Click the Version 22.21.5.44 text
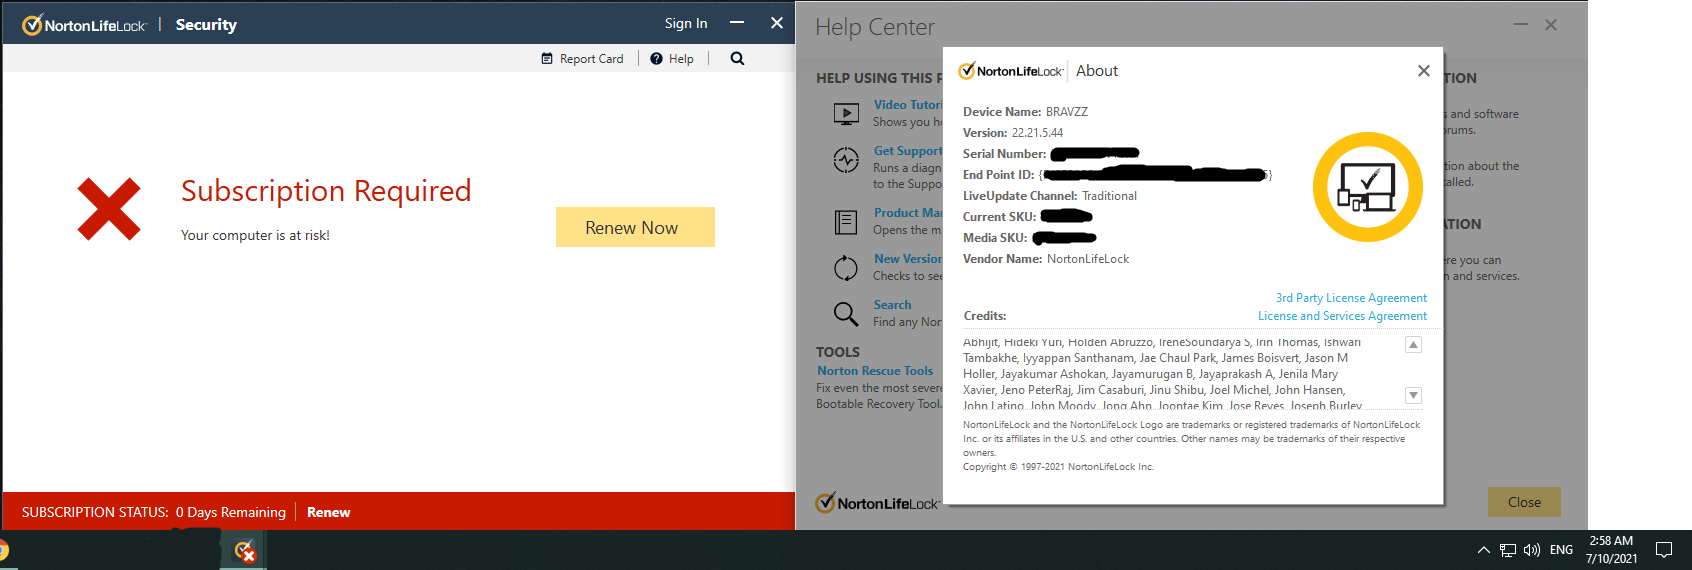This screenshot has height=570, width=1692. tap(1013, 133)
